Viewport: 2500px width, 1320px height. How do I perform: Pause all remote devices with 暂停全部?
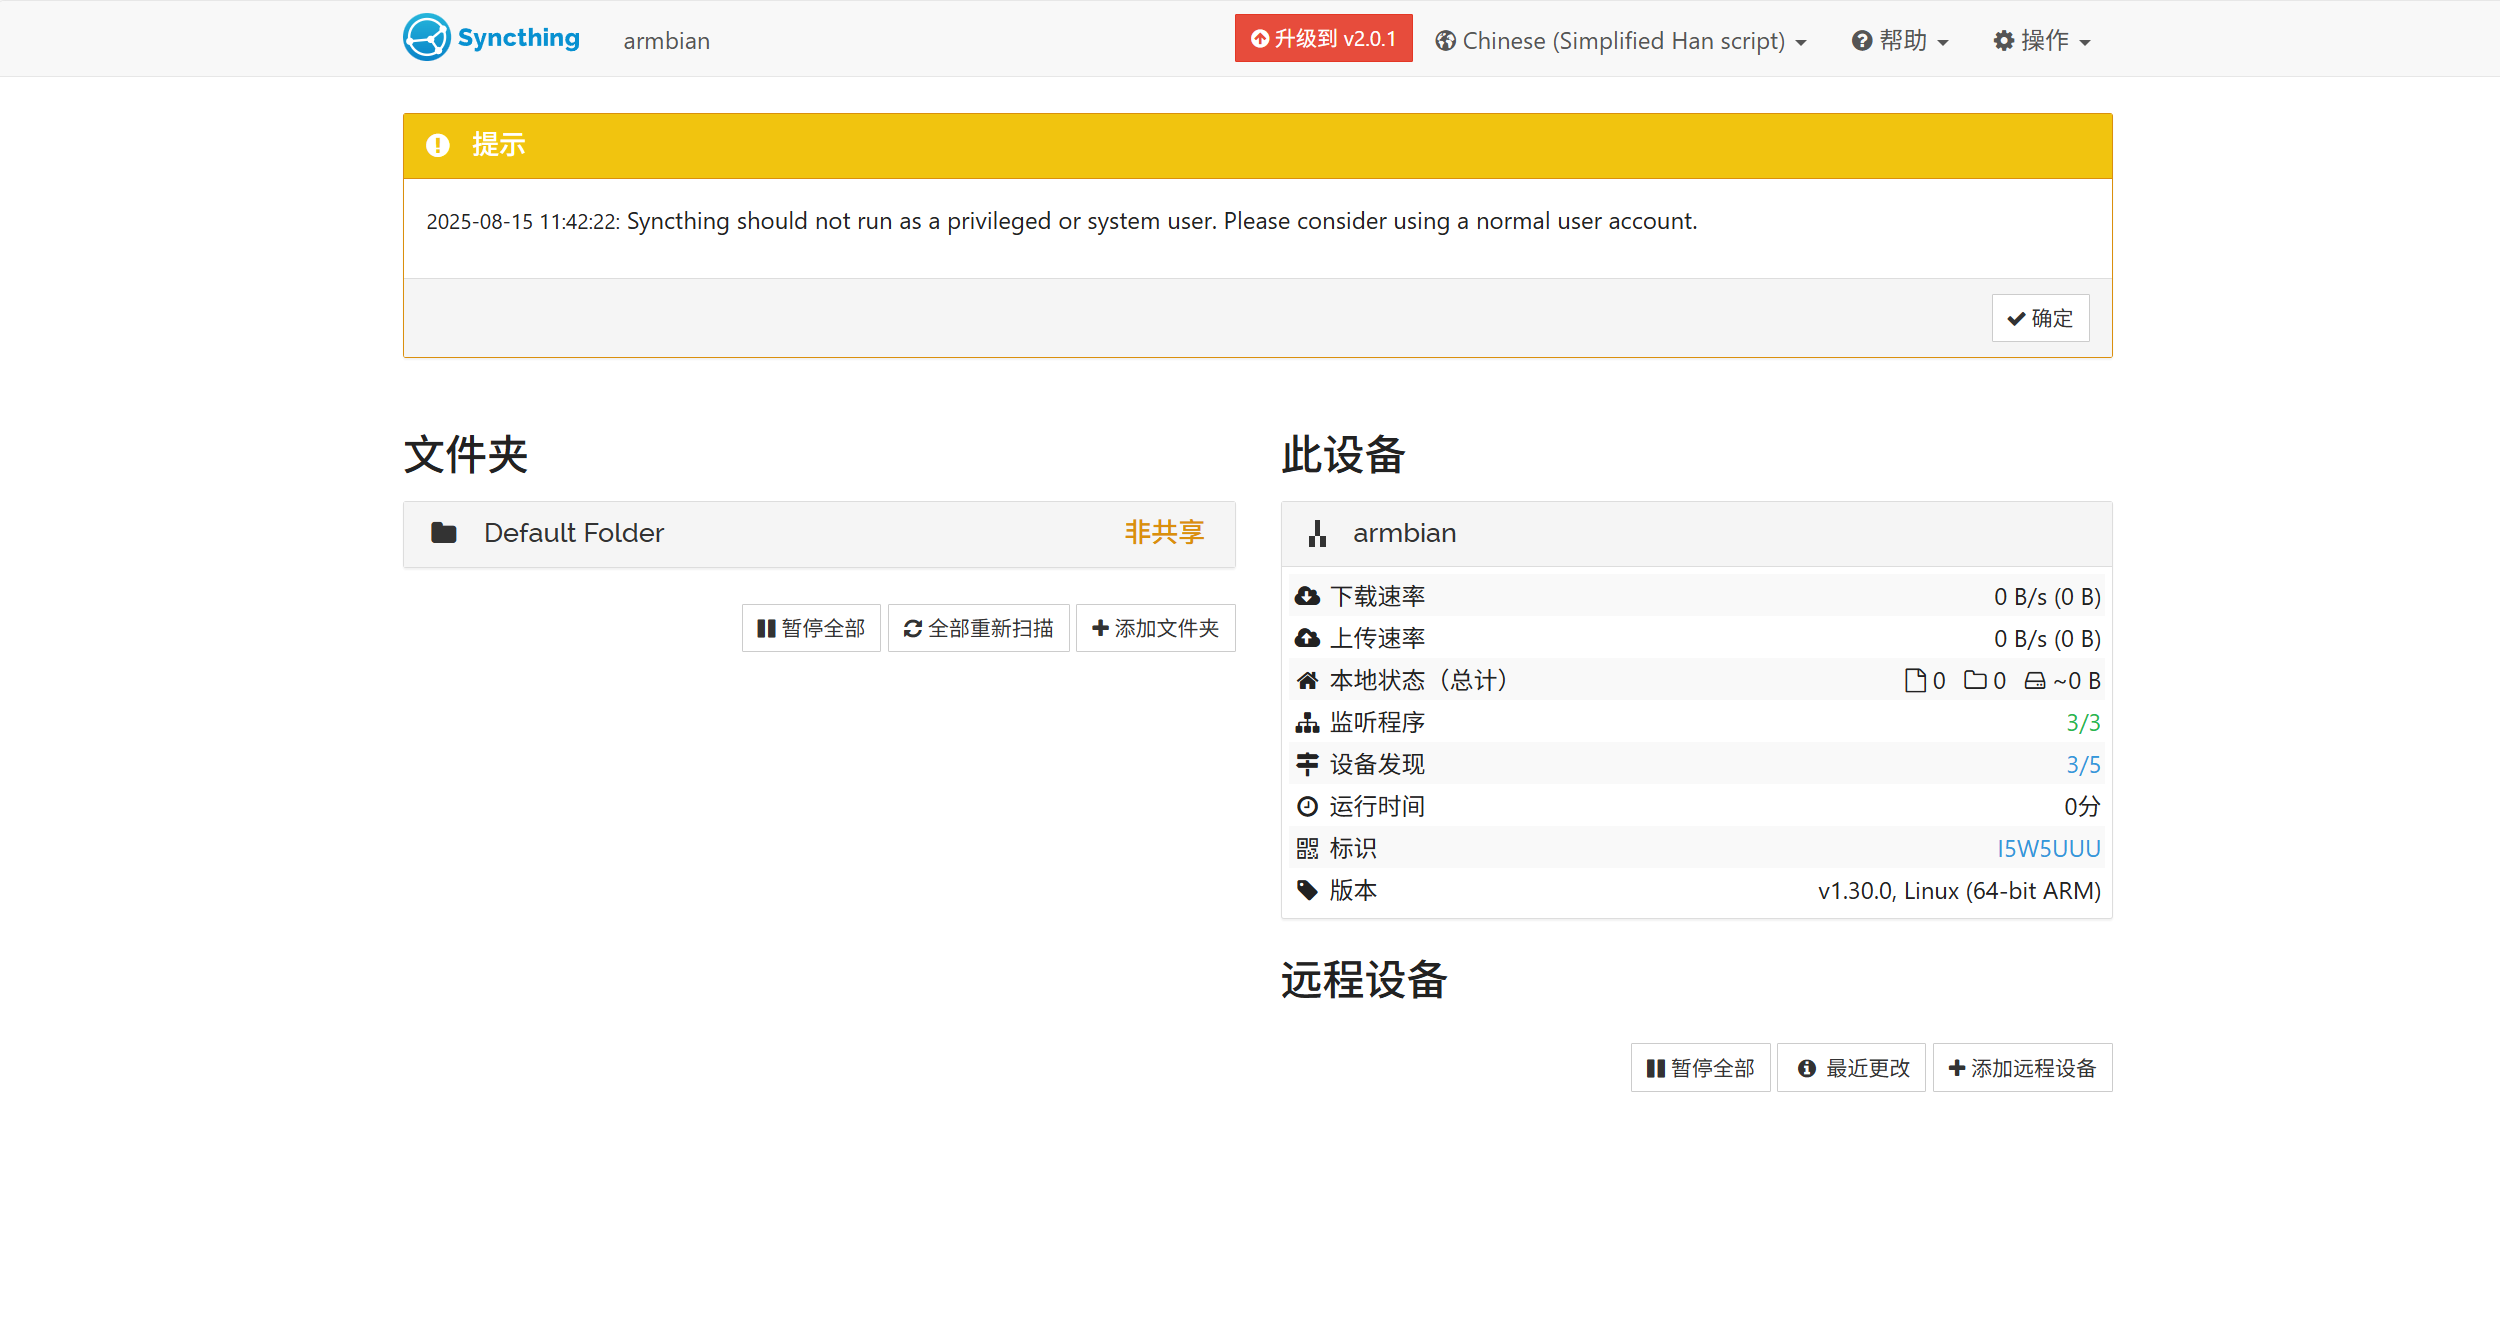click(x=1700, y=1068)
